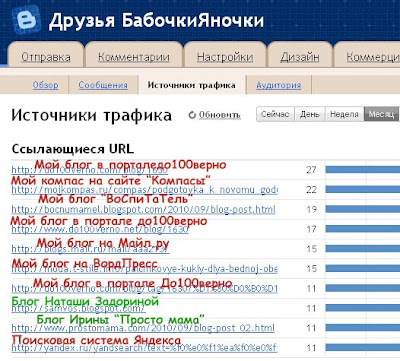Image resolution: width=400 pixels, height=361 pixels.
Task: Open the Комментарии tab
Action: 134,57
